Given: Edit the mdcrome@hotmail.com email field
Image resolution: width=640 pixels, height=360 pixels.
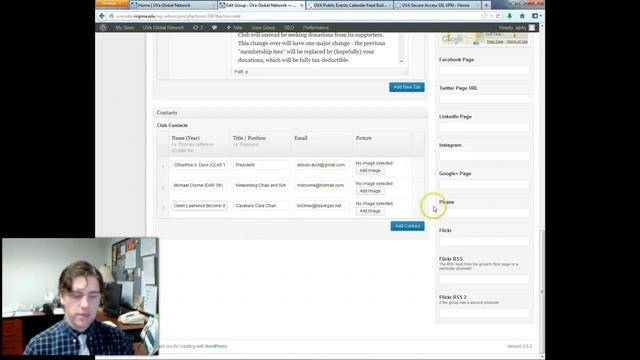Looking at the screenshot, I should [x=322, y=185].
